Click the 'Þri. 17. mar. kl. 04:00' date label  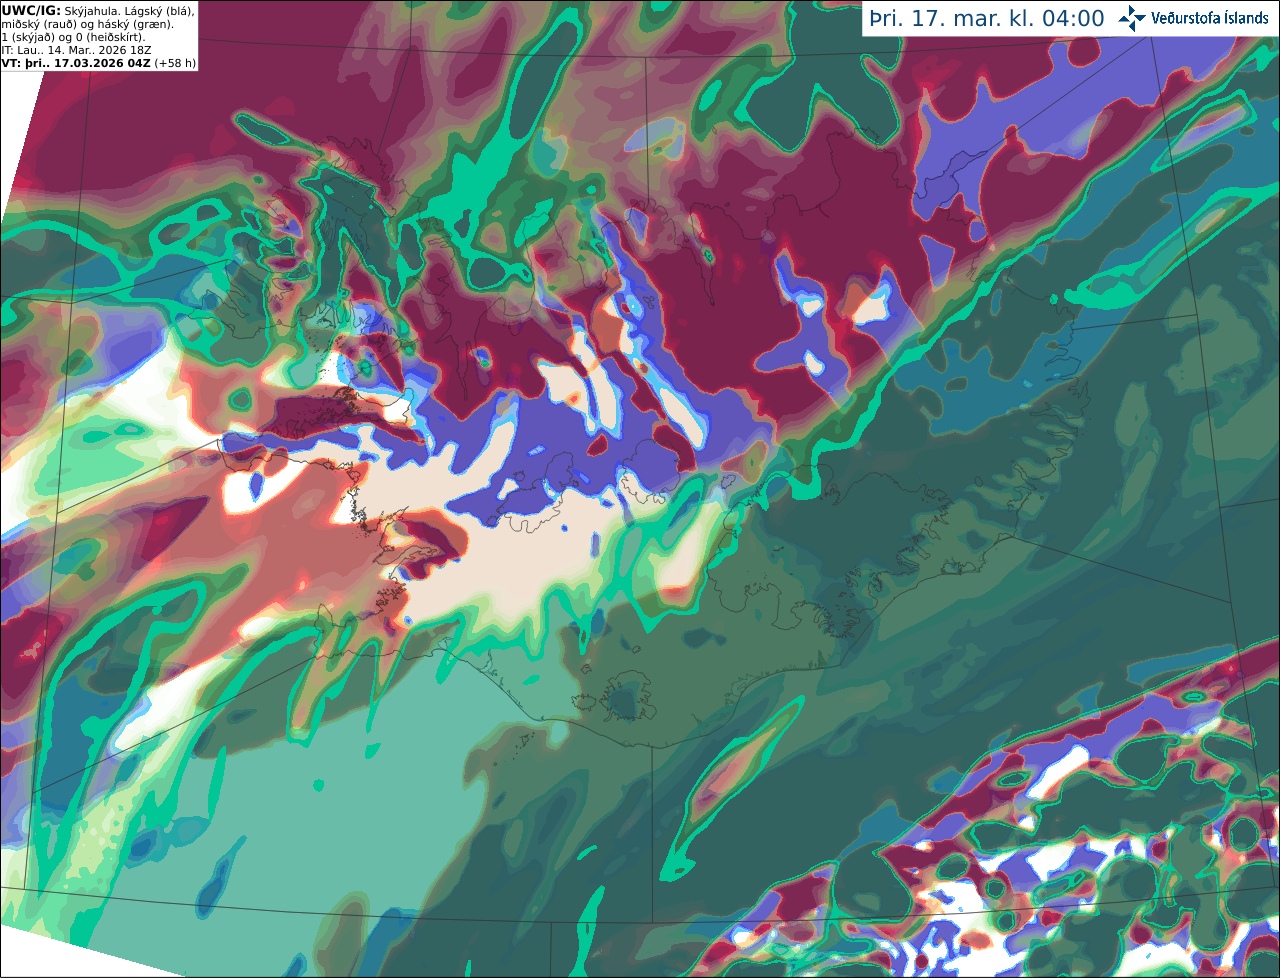[987, 19]
